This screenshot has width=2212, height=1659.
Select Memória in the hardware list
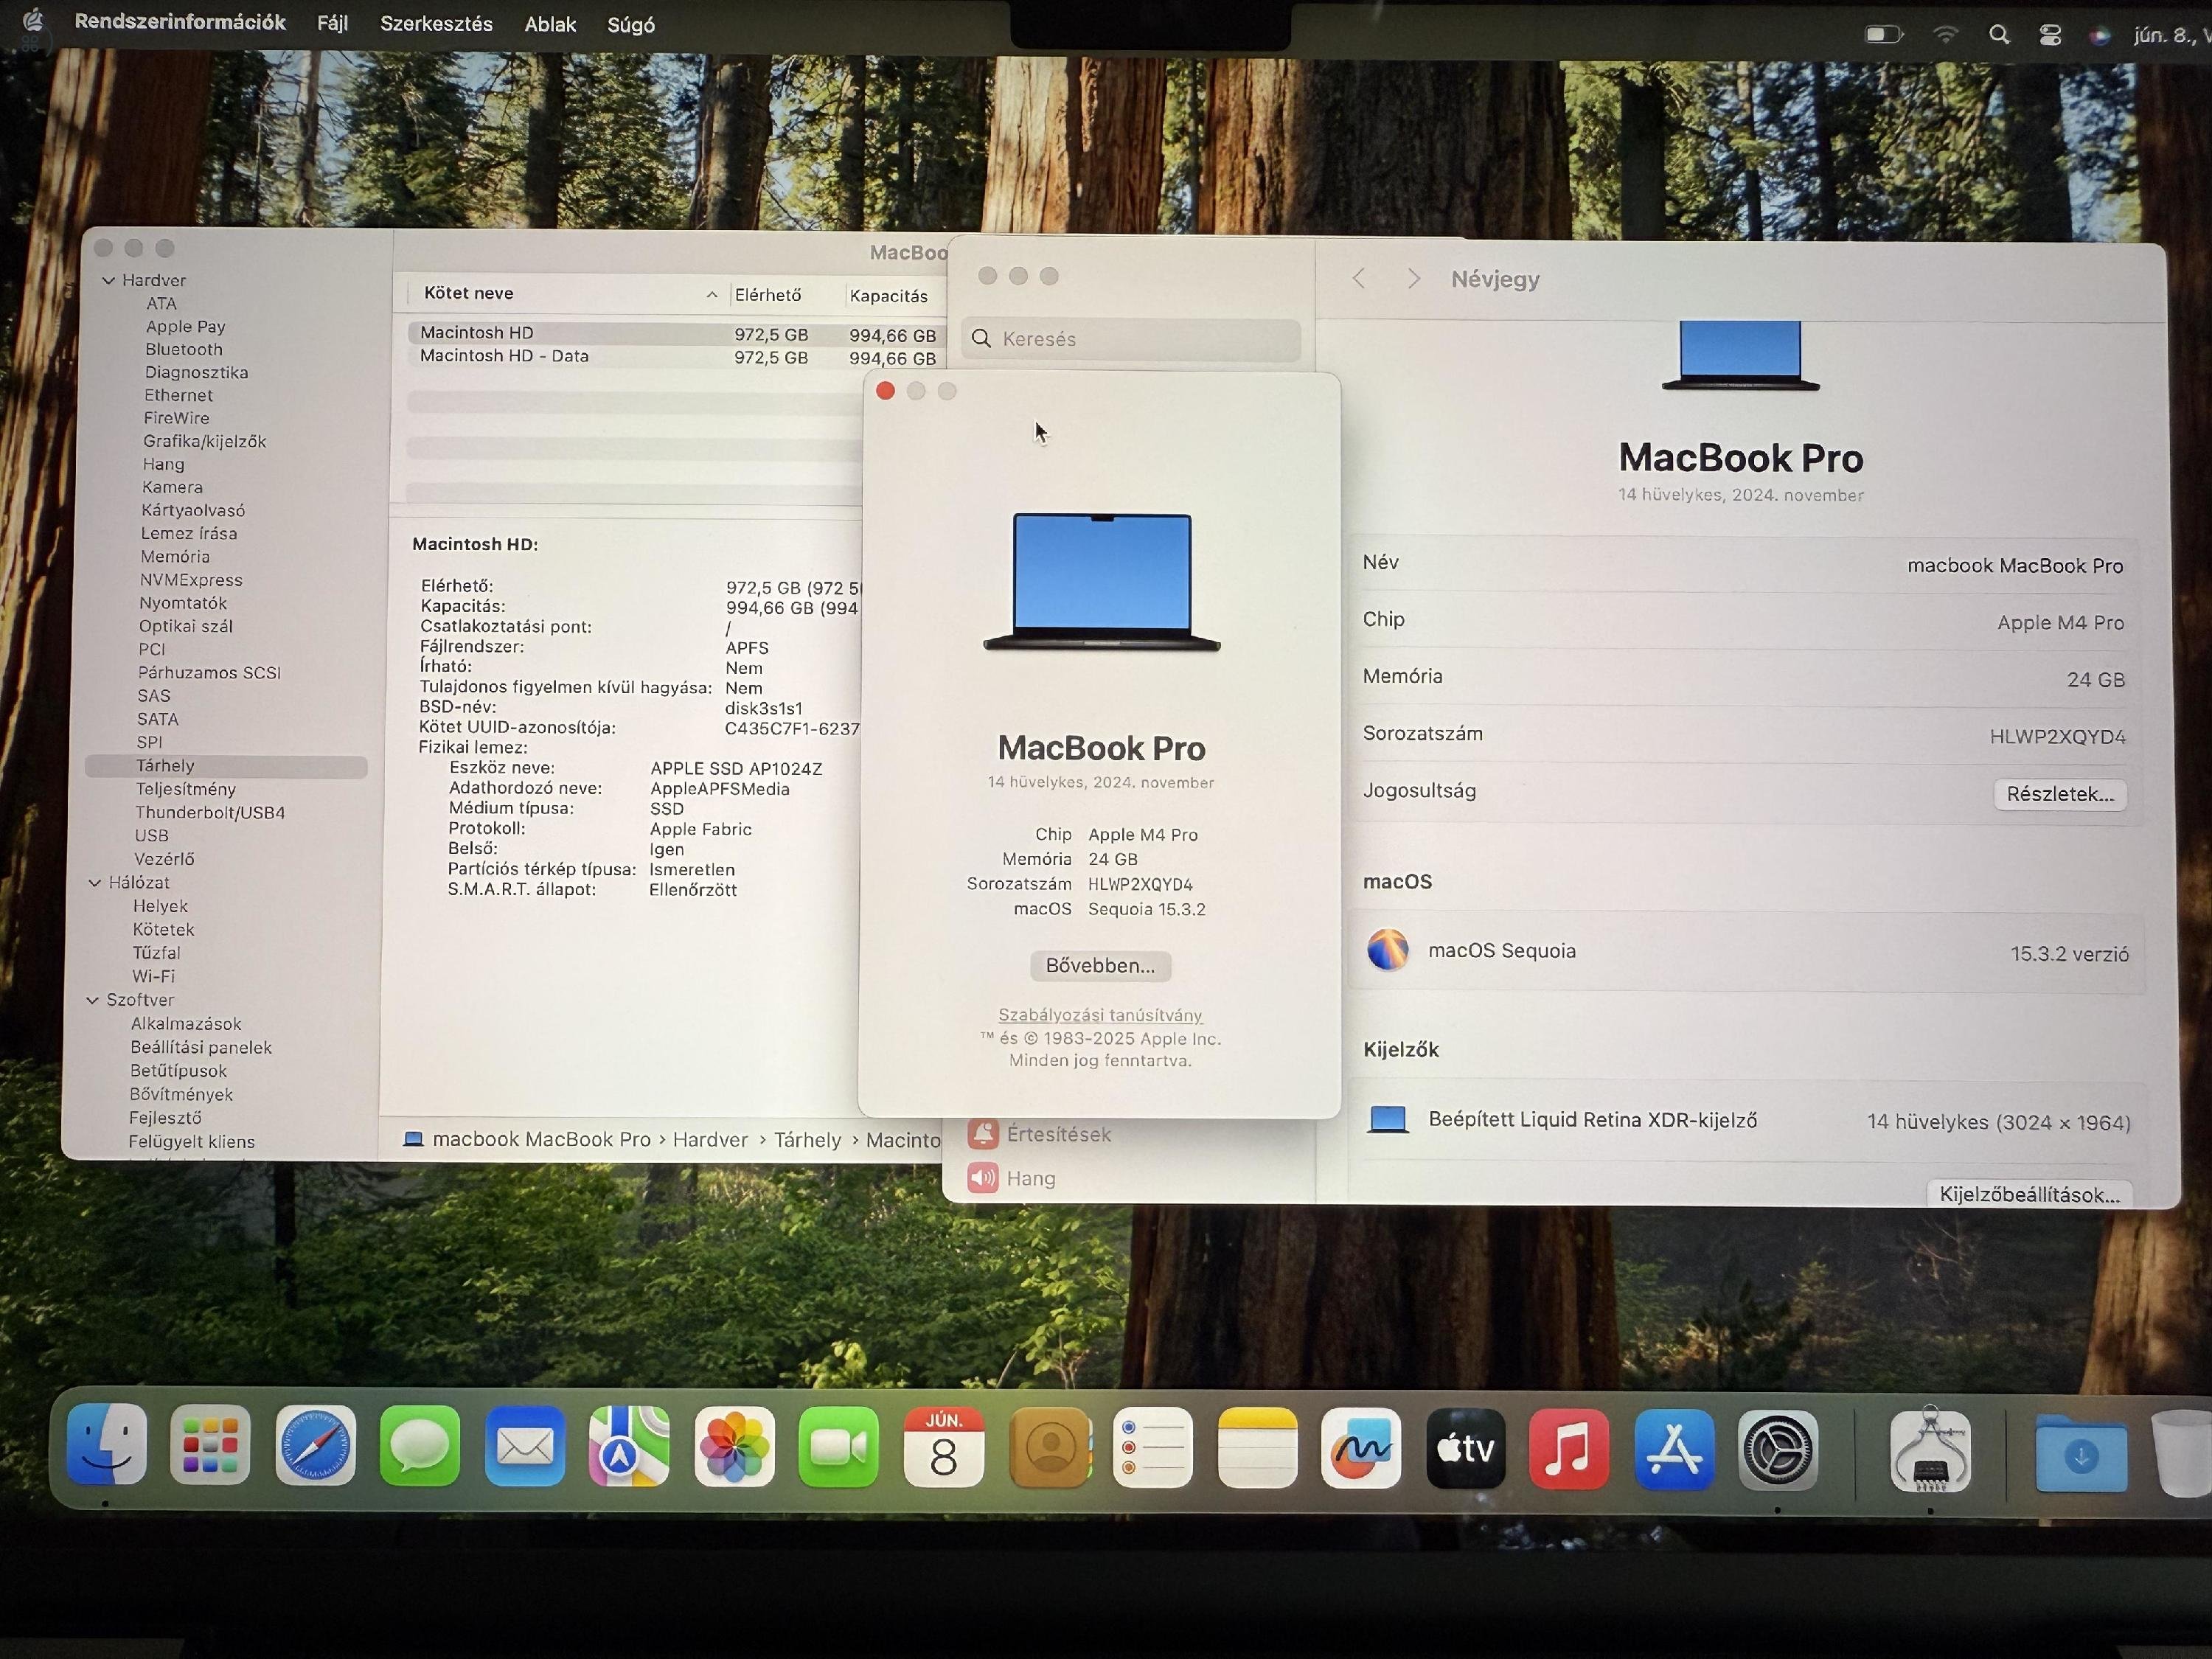(175, 556)
